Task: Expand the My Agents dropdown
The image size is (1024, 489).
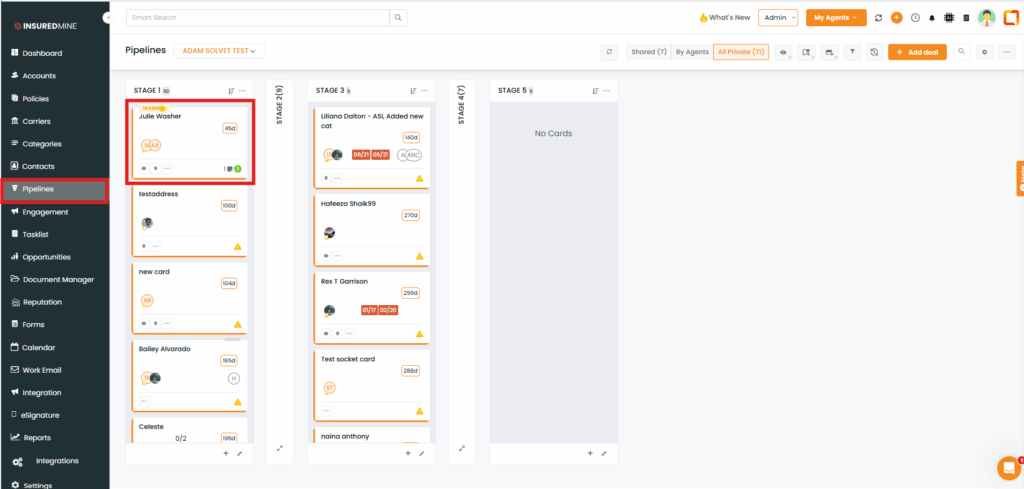Action: click(835, 18)
